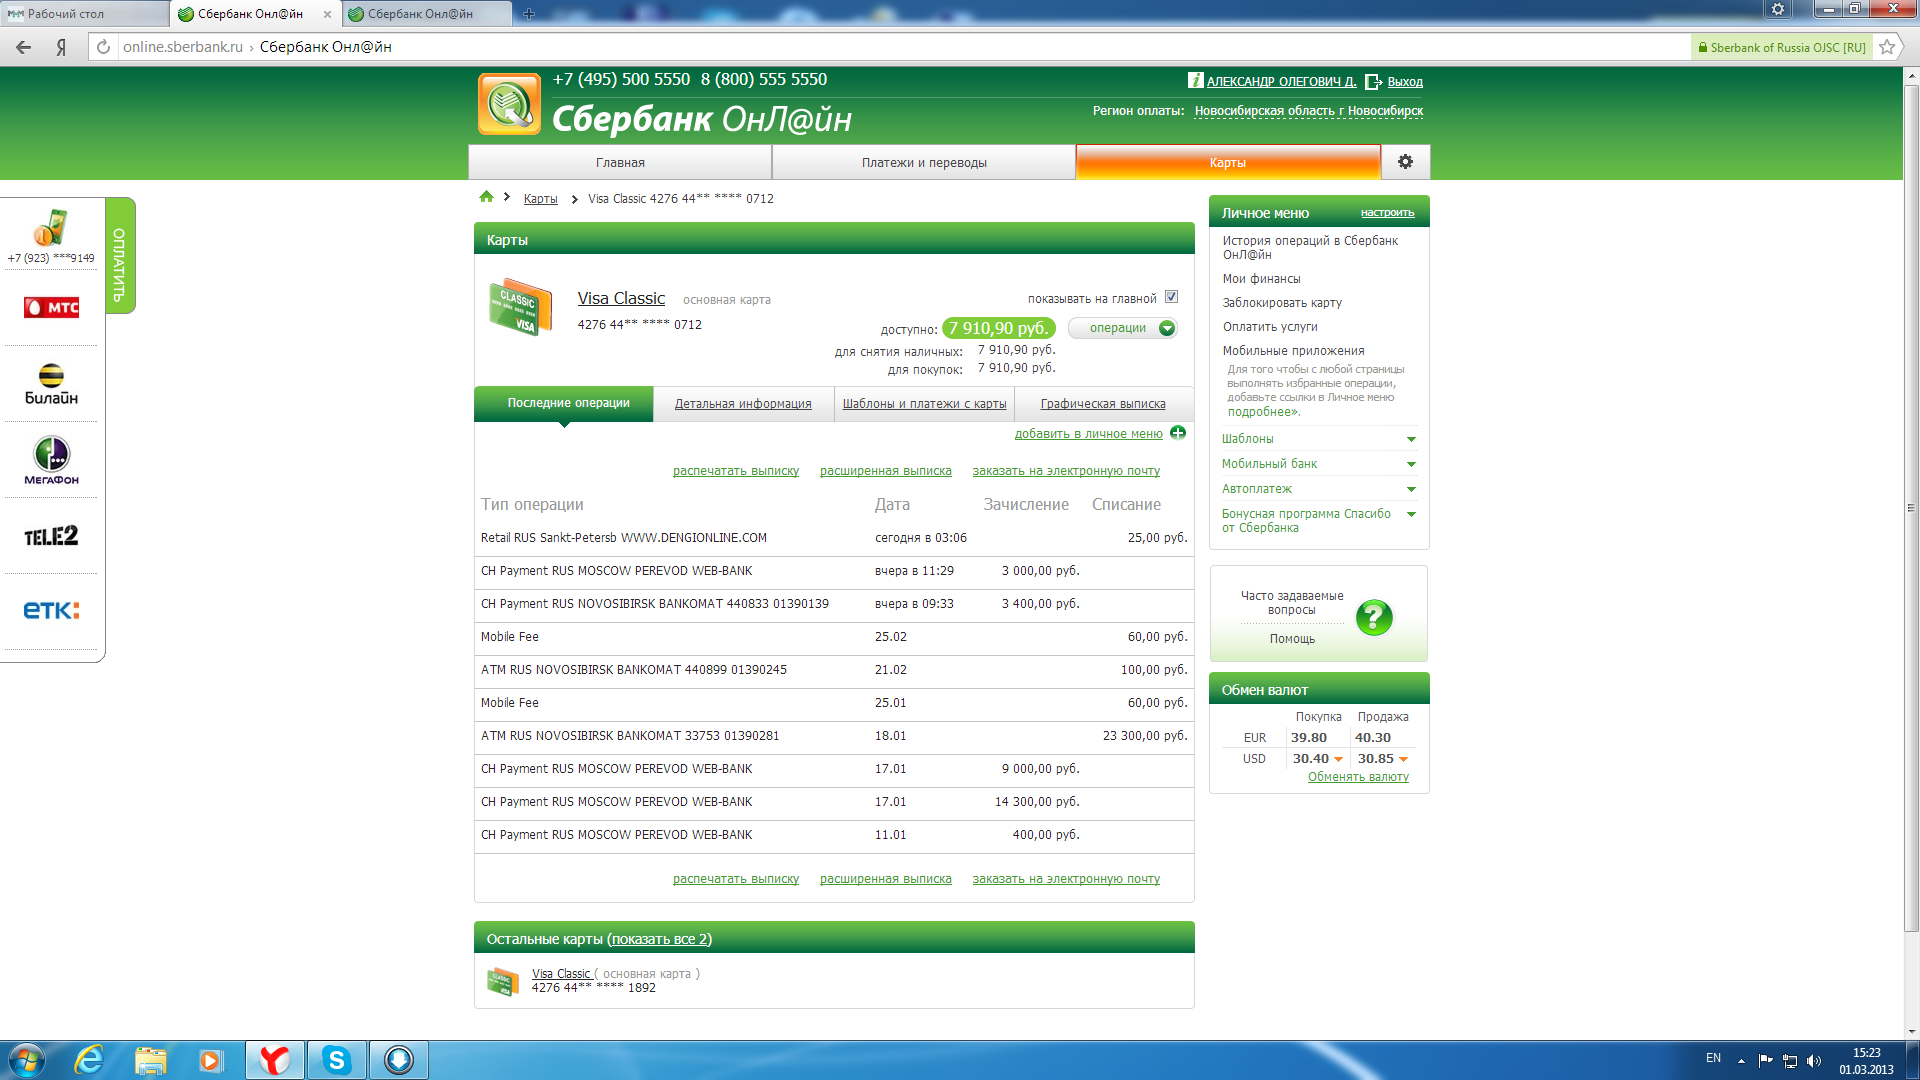This screenshot has height=1080, width=1920.
Task: Open Оплатить услуги menu link
Action: [1269, 327]
